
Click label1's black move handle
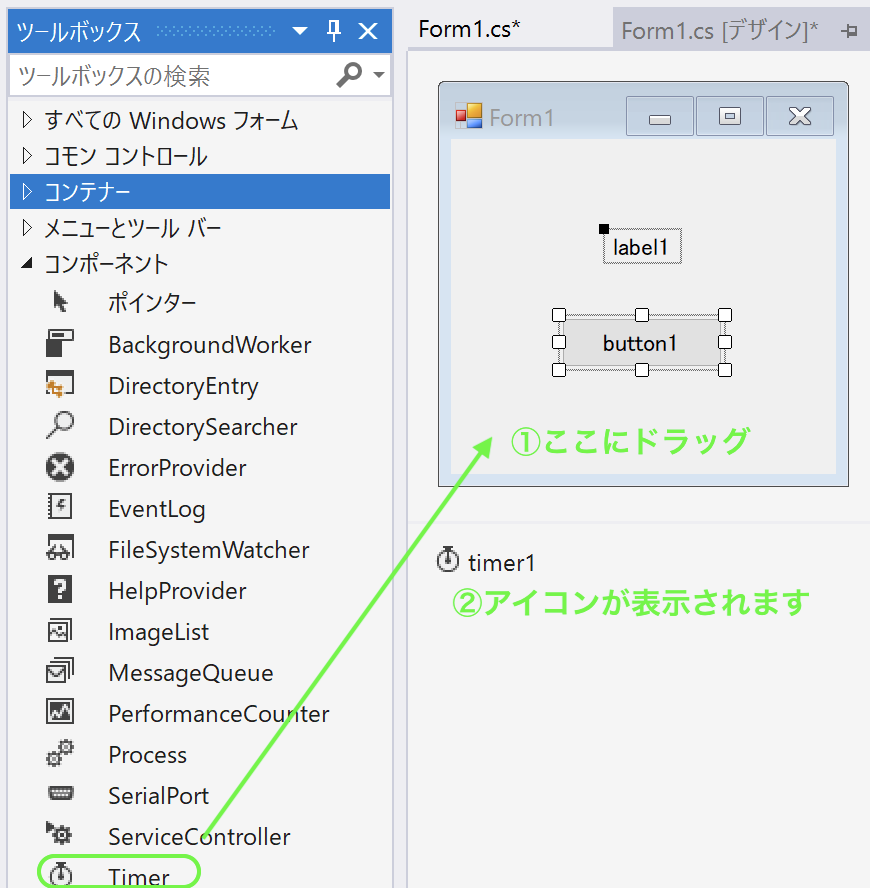[604, 229]
